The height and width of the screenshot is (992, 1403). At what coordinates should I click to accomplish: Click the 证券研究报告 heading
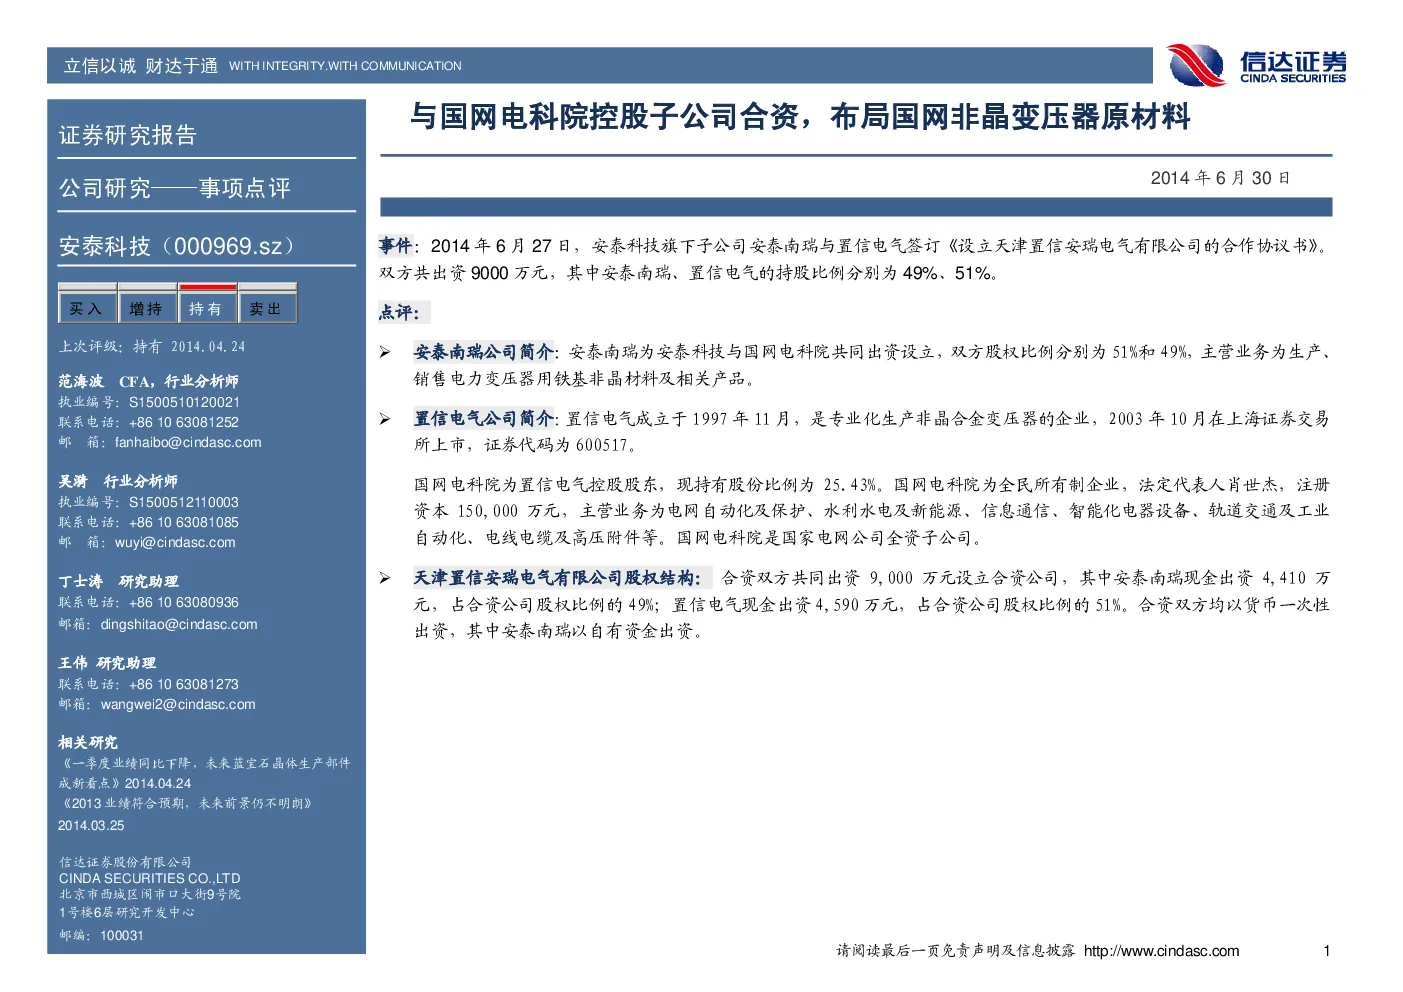tap(128, 135)
